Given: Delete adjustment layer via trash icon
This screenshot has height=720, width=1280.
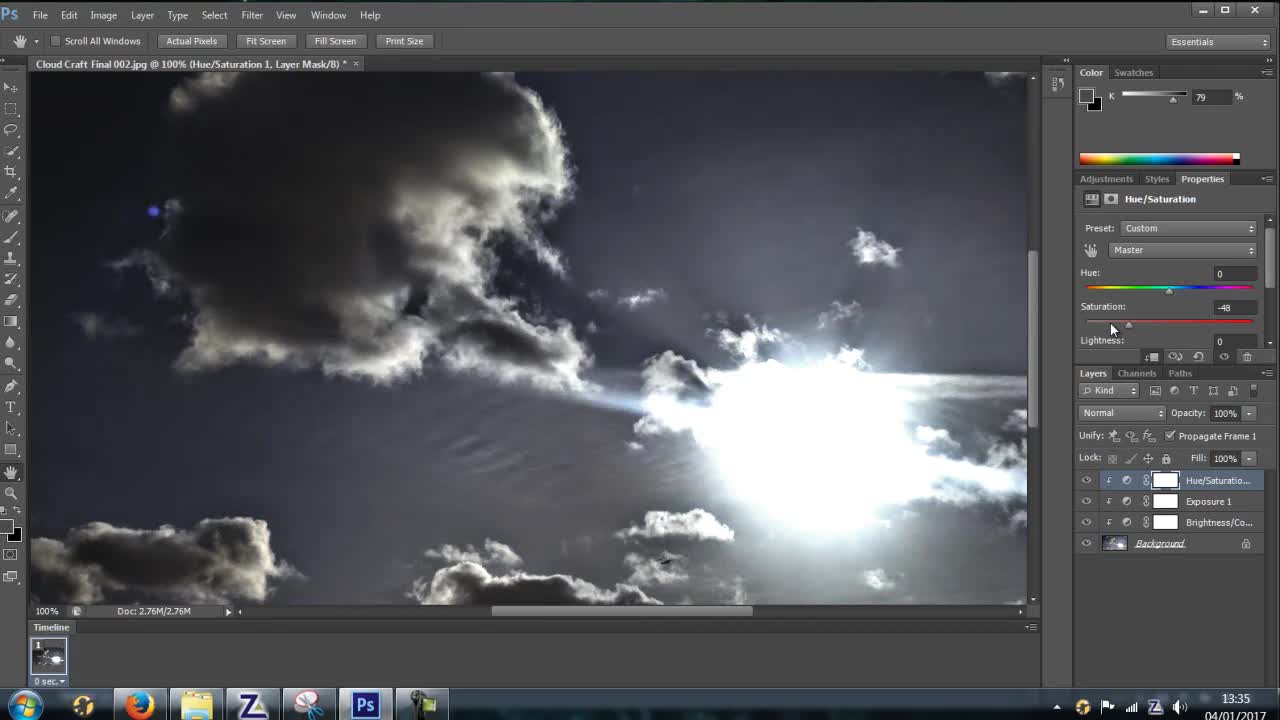Looking at the screenshot, I should coord(1247,357).
